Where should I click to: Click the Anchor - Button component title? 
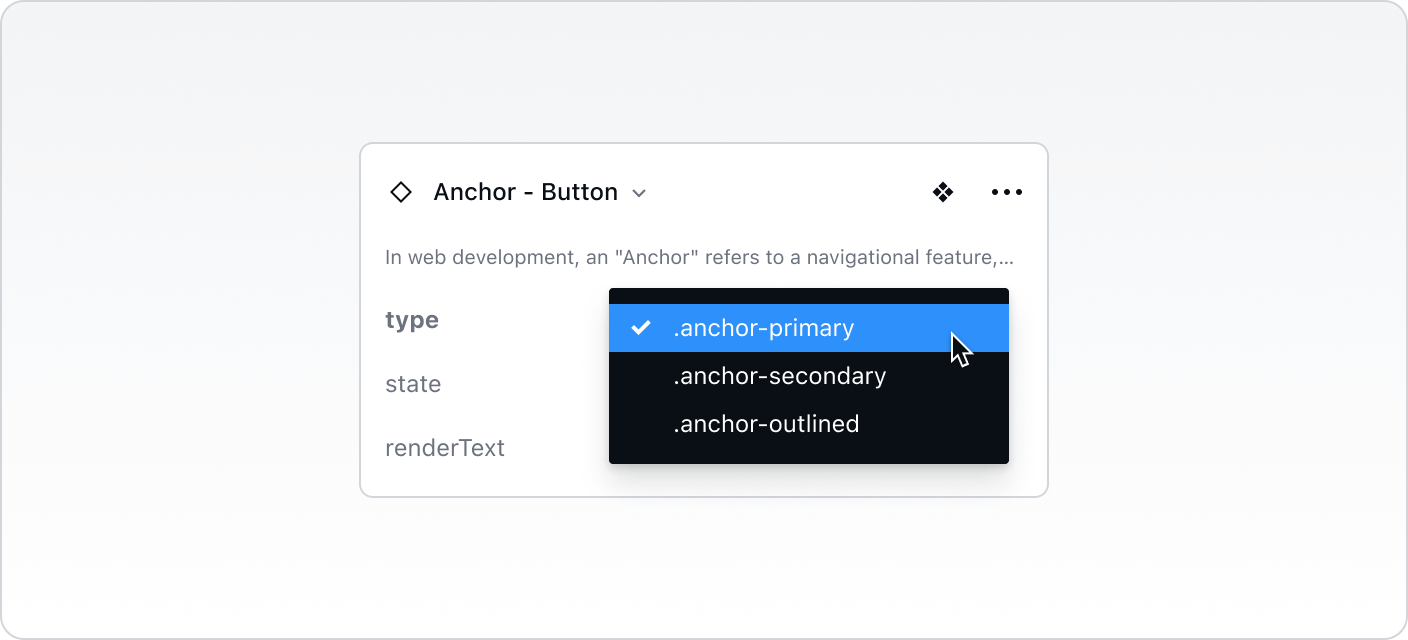pos(525,192)
